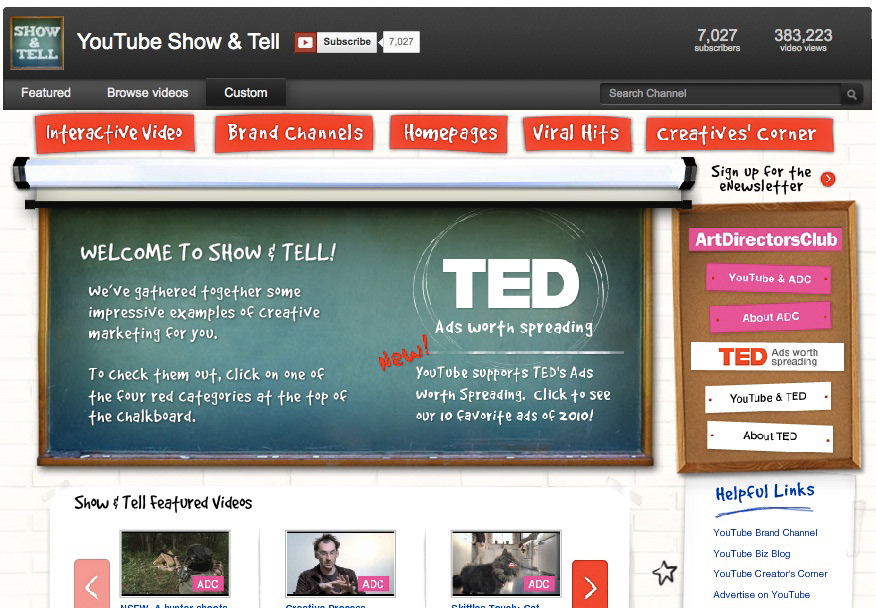Play the hunter video thumbnail
876x608 pixels.
pyautogui.click(x=175, y=563)
